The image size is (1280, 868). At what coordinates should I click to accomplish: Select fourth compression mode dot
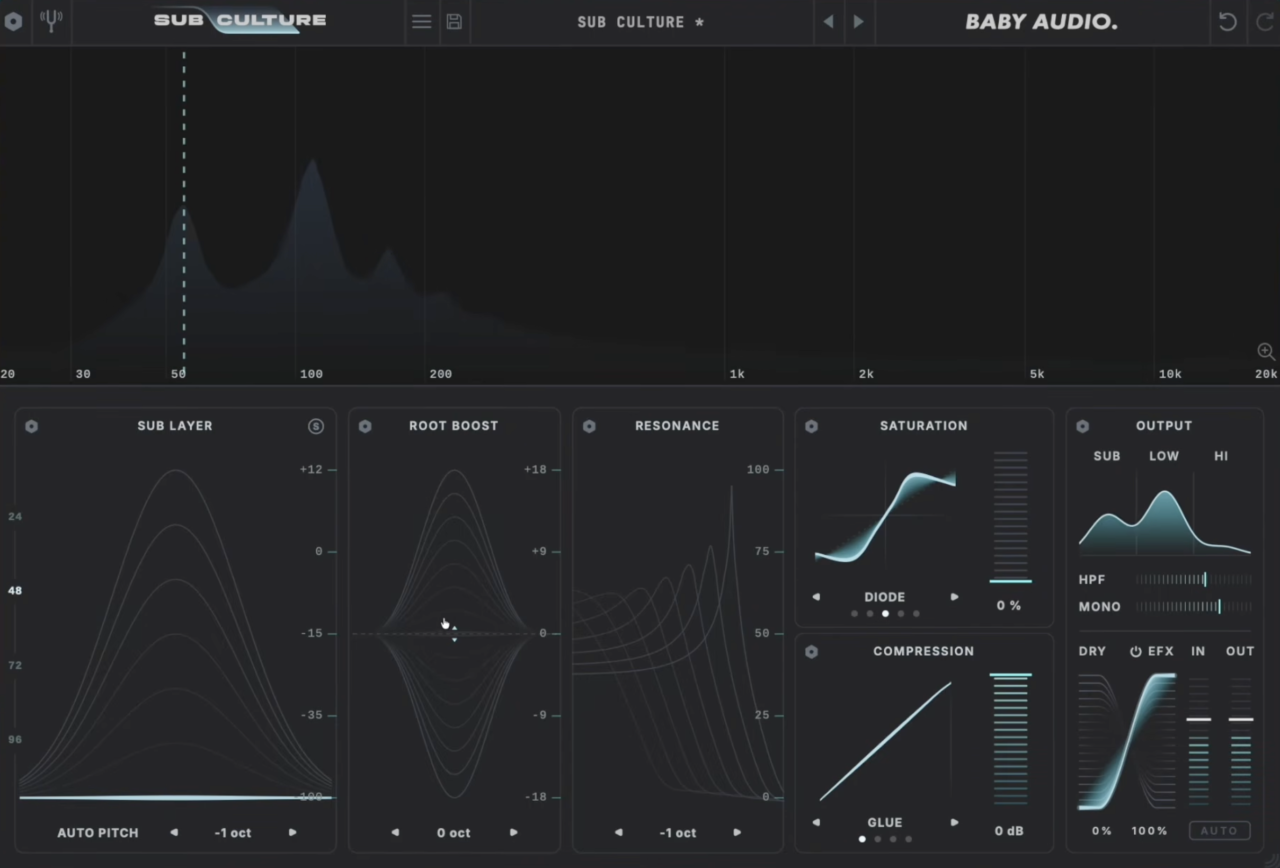pos(909,839)
